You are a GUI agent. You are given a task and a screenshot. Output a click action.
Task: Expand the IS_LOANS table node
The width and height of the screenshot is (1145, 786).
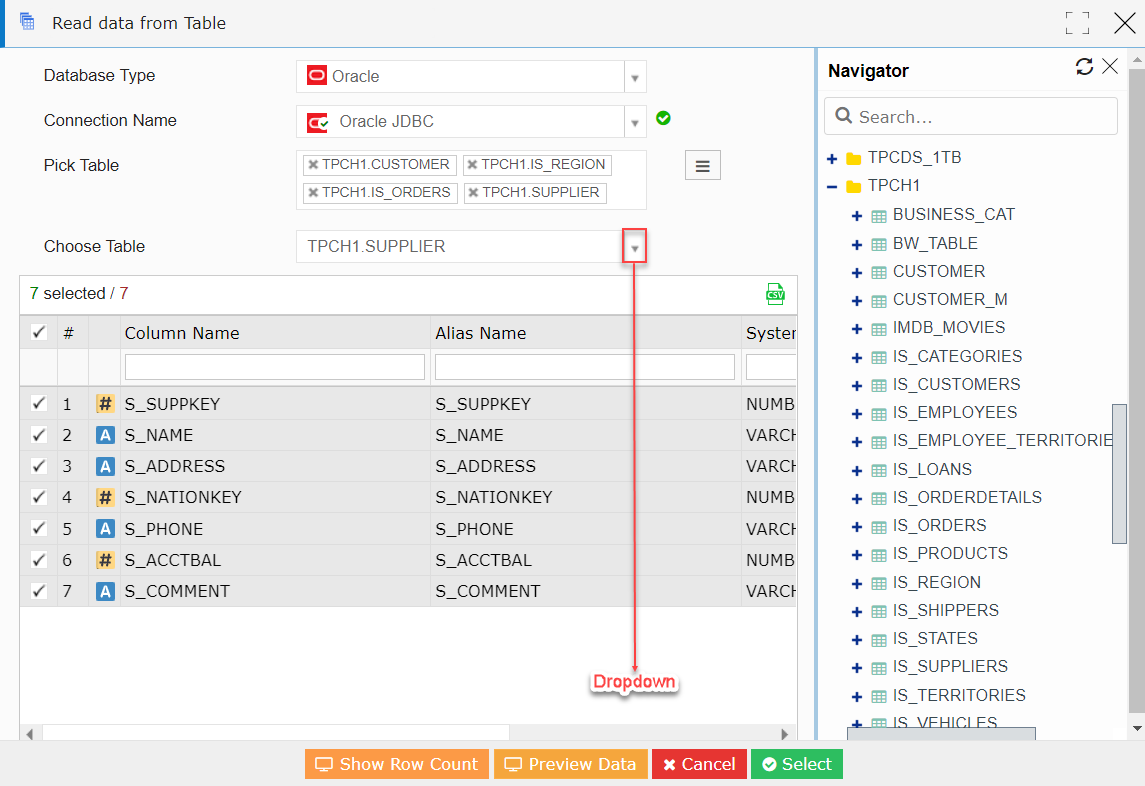pyautogui.click(x=858, y=469)
